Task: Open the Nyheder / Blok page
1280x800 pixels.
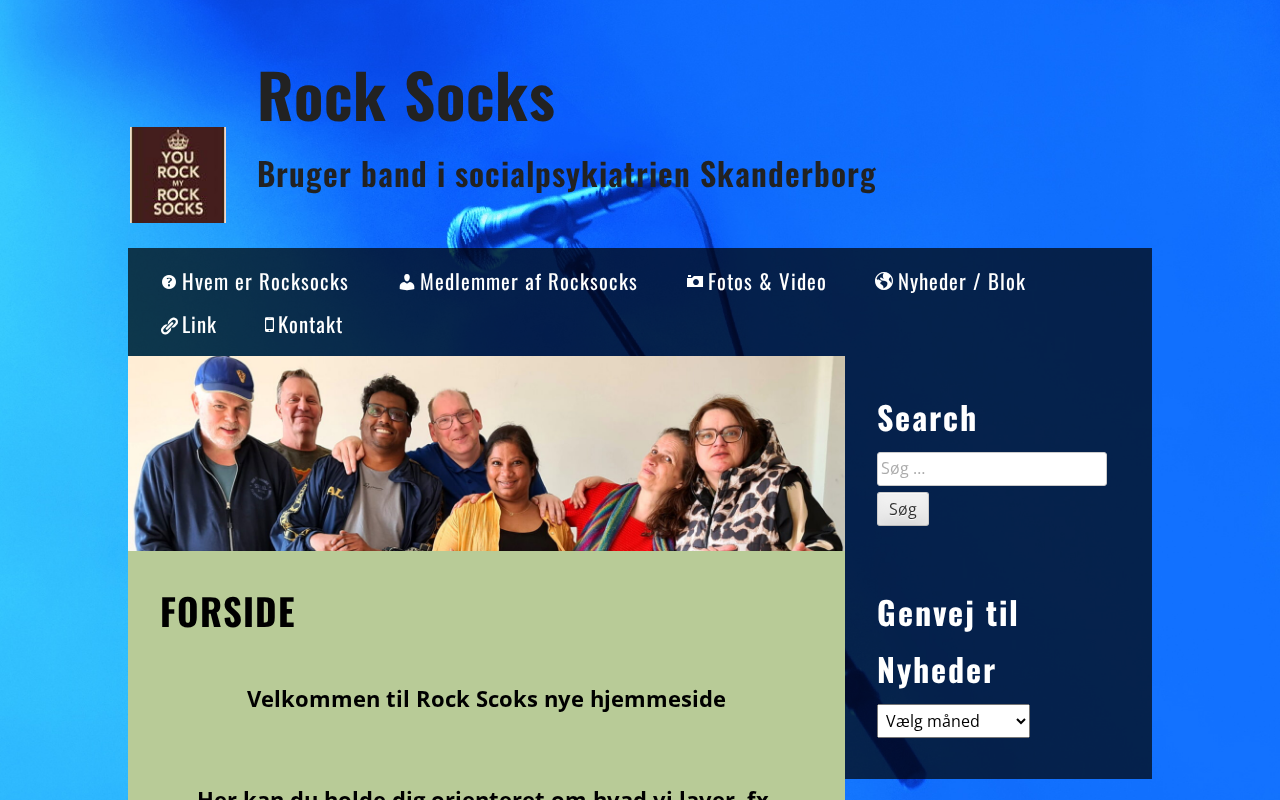Action: pos(950,282)
